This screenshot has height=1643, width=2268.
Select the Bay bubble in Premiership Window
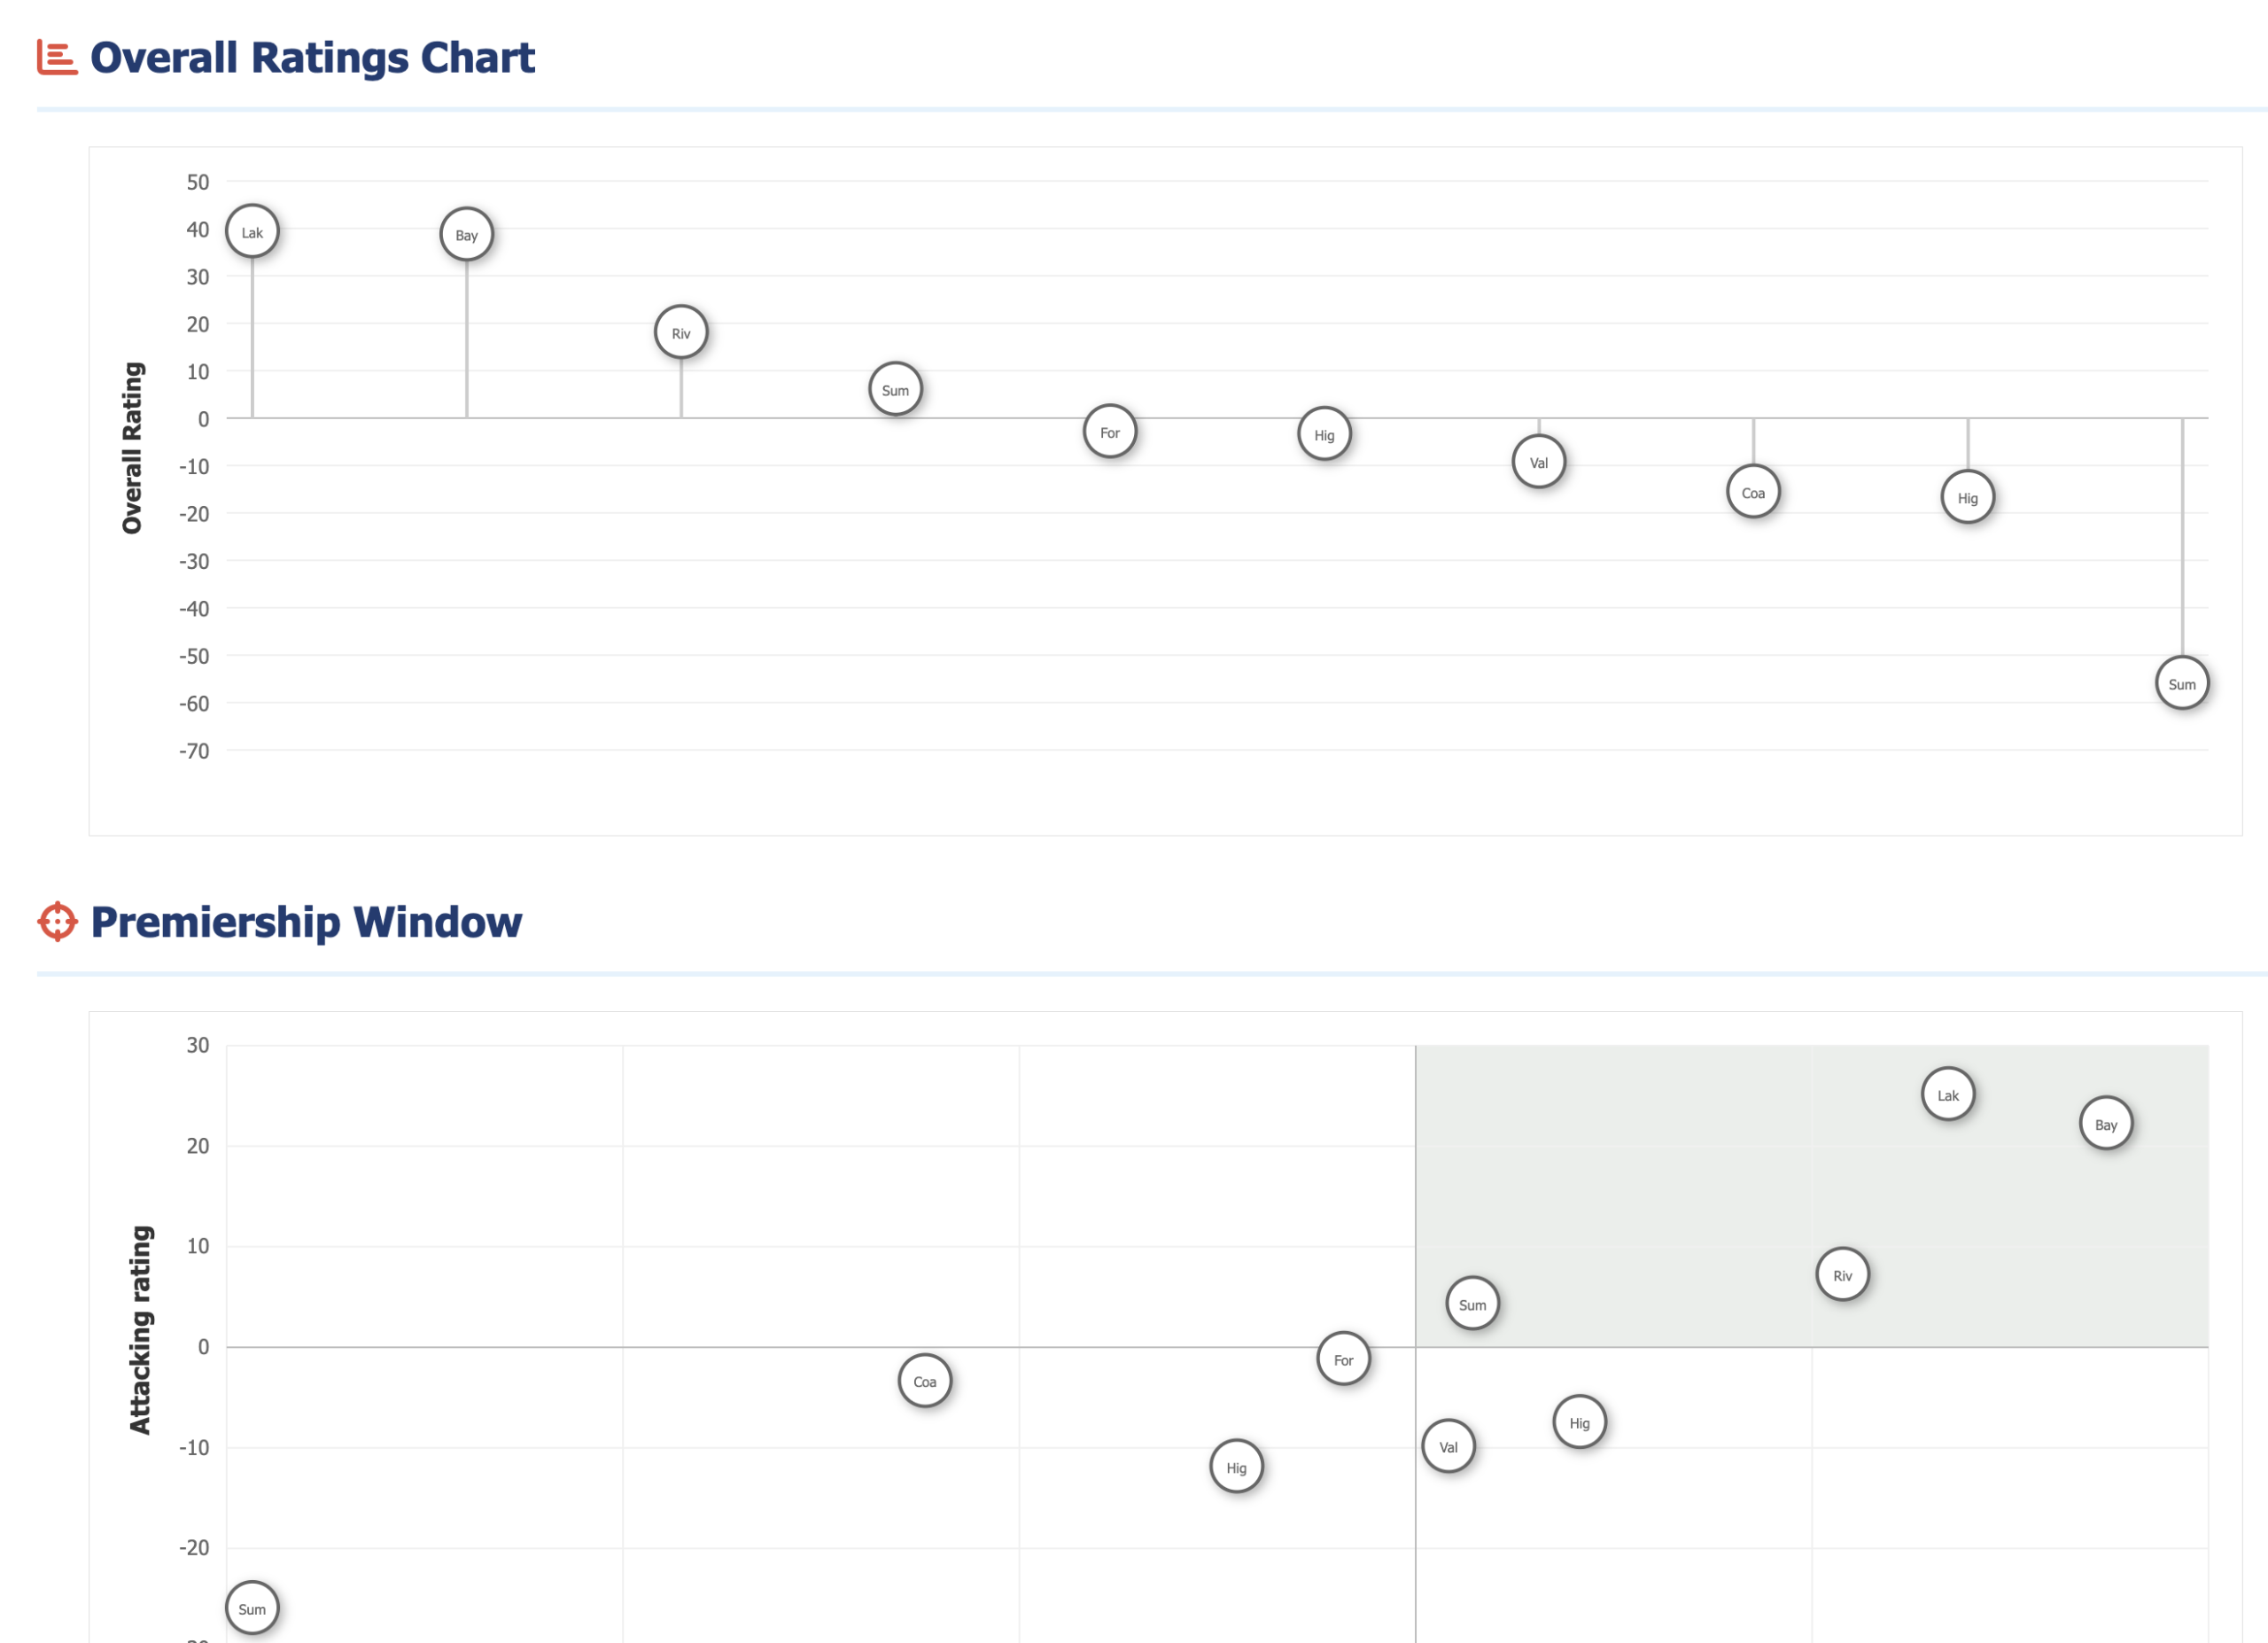click(2106, 1124)
